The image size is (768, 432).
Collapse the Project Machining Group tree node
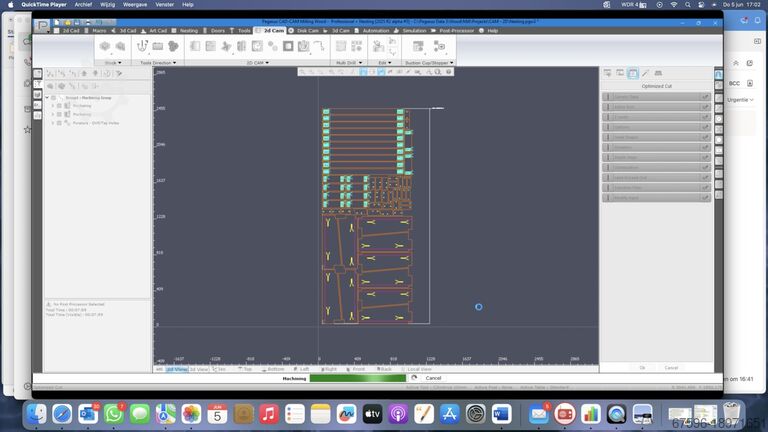tap(46, 97)
